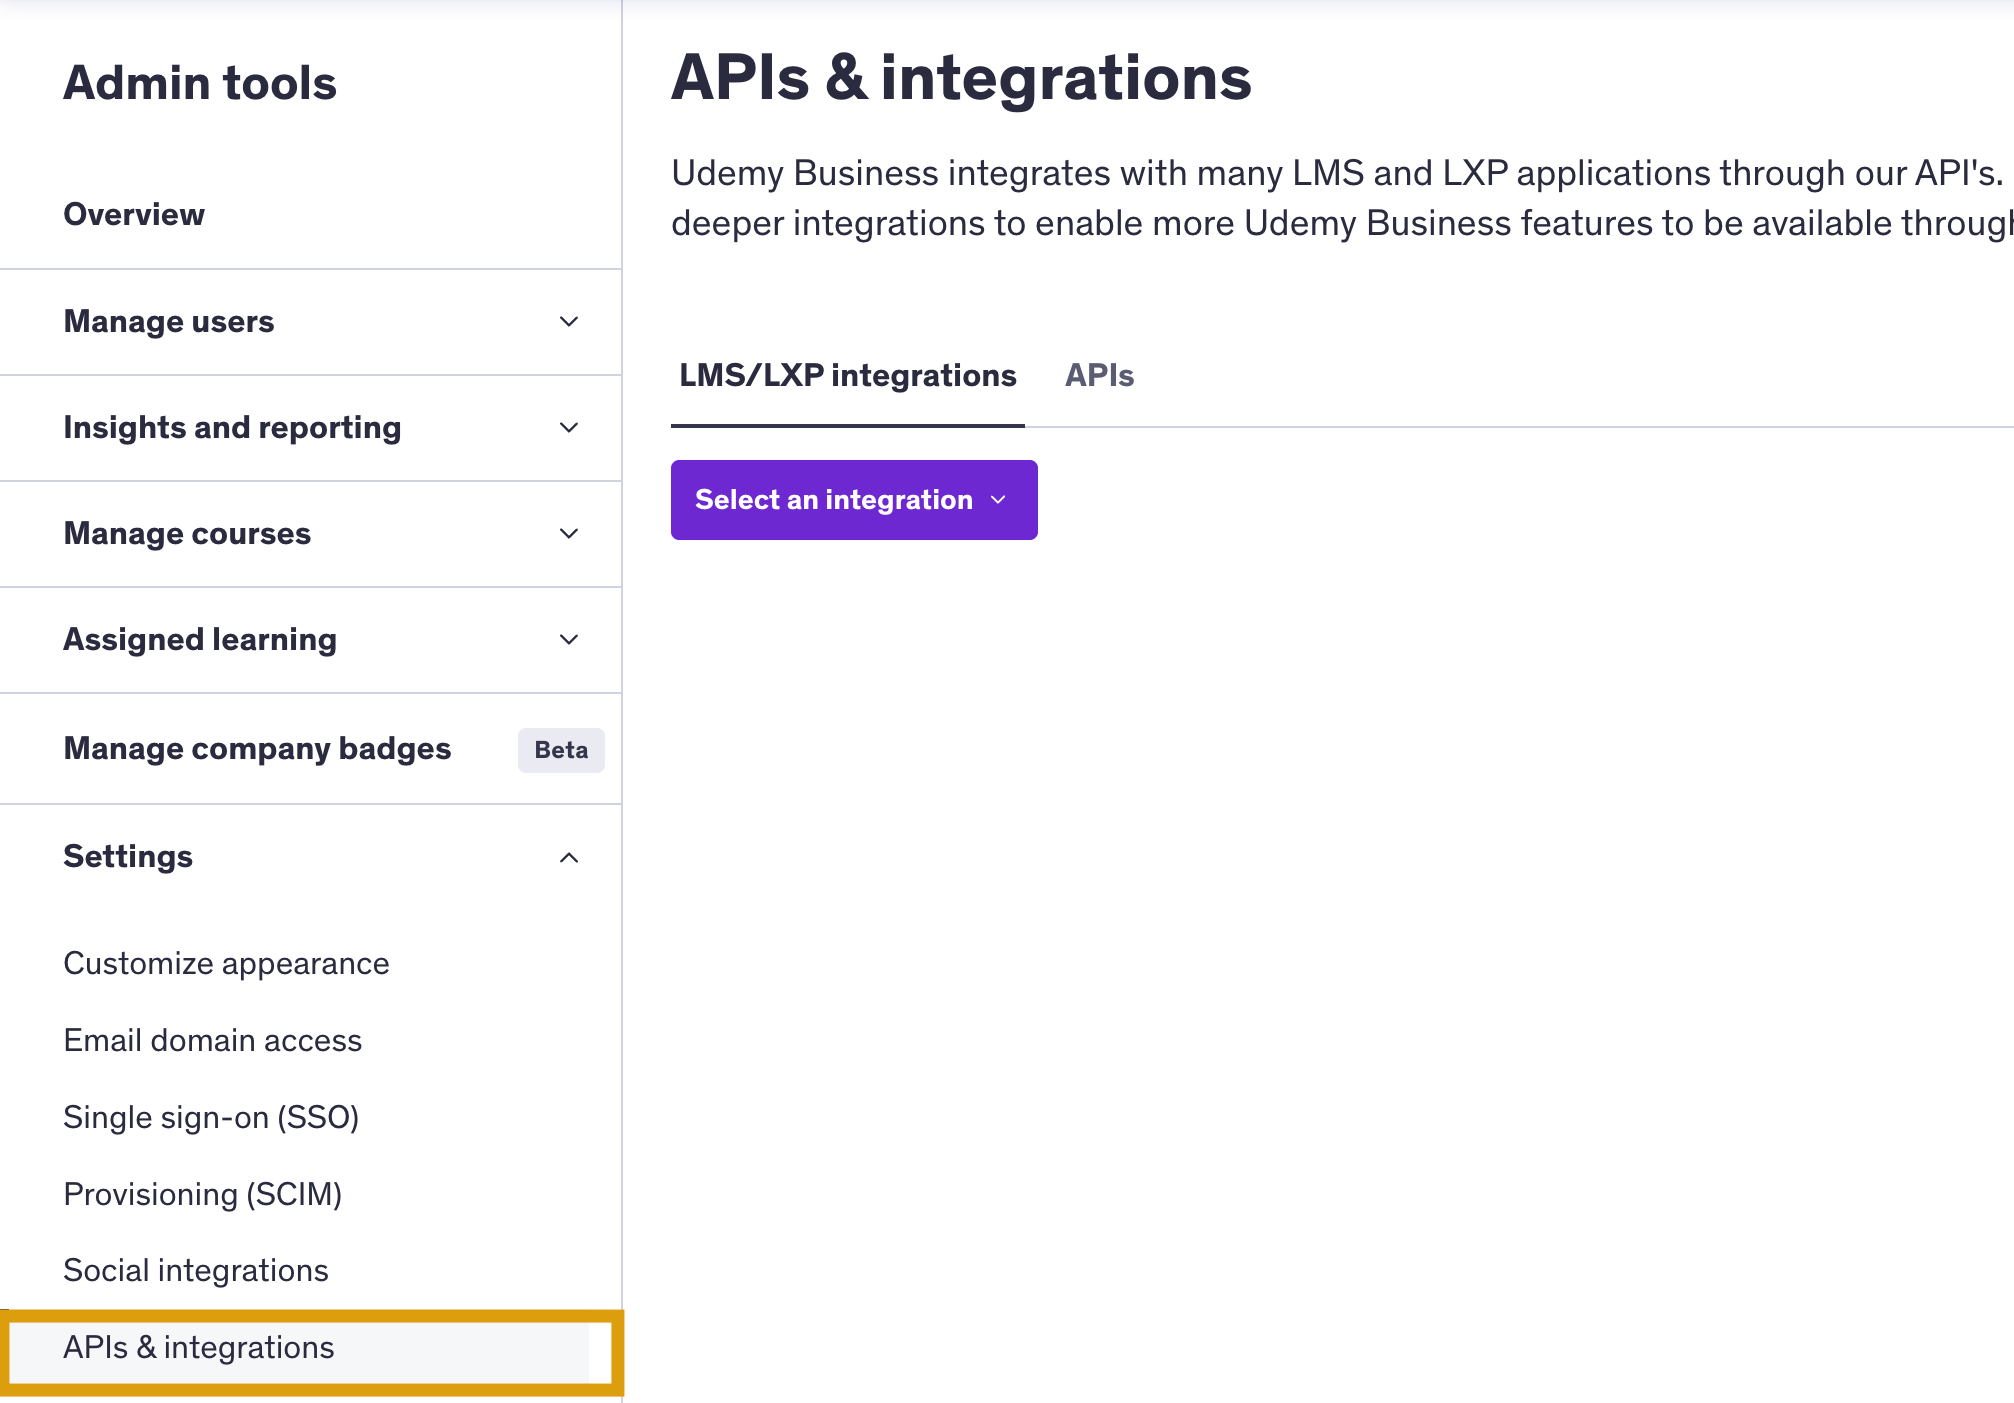Viewport: 2014px width, 1403px height.
Task: Open Social integrations settings
Action: click(196, 1271)
